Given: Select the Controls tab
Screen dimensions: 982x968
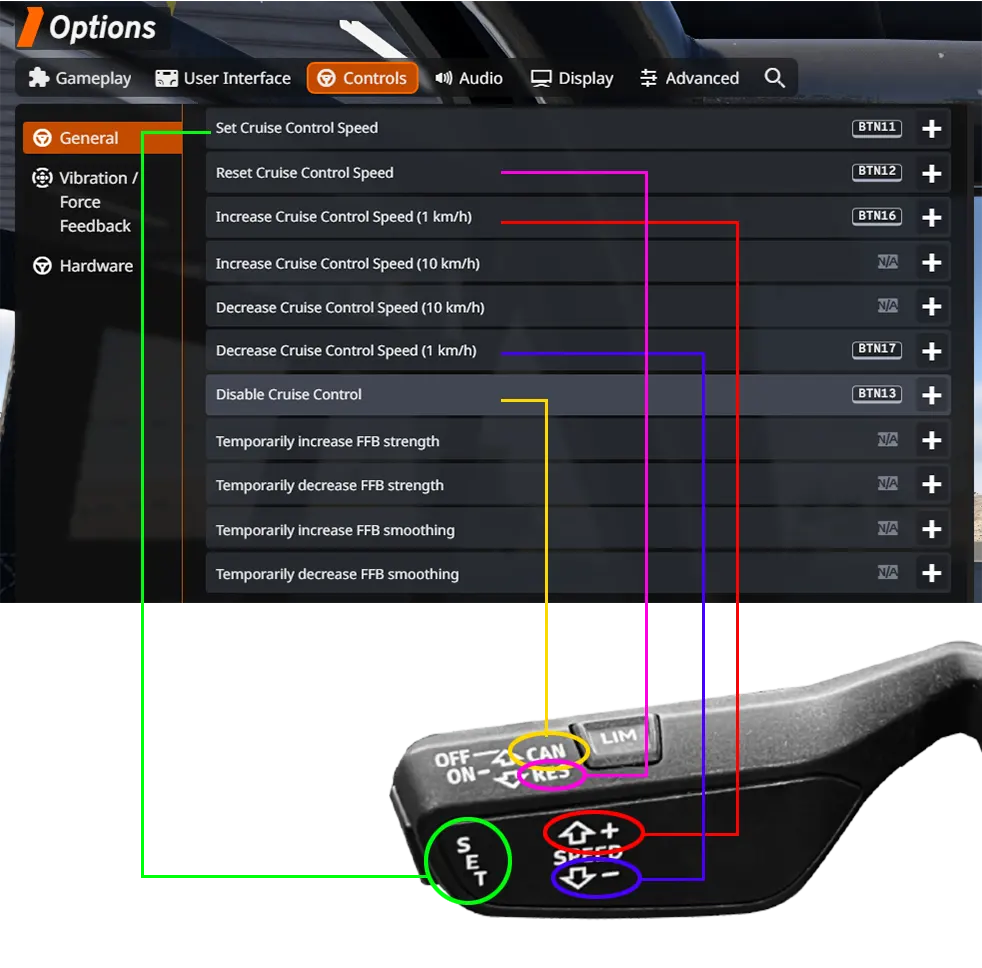Looking at the screenshot, I should pos(363,78).
